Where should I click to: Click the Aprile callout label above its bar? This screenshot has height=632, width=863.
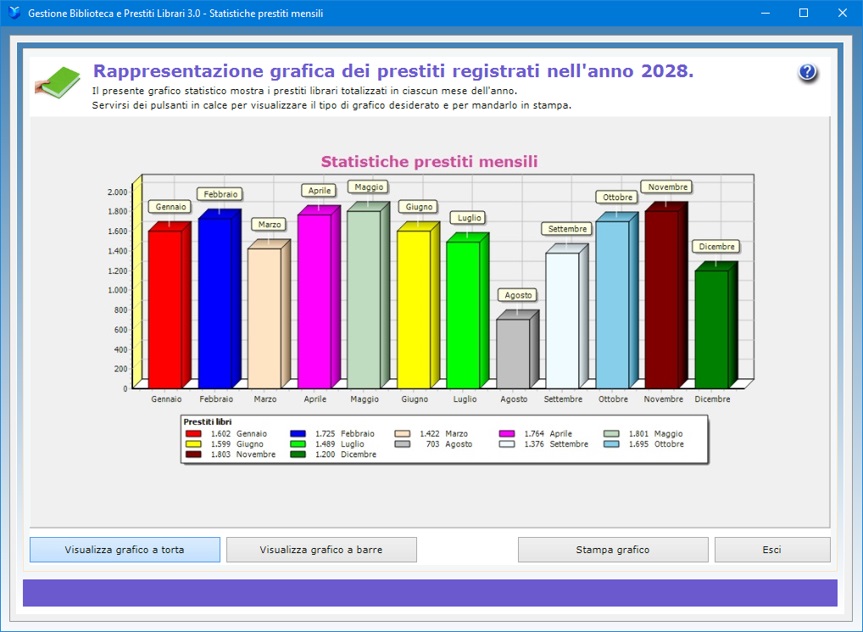(x=319, y=190)
